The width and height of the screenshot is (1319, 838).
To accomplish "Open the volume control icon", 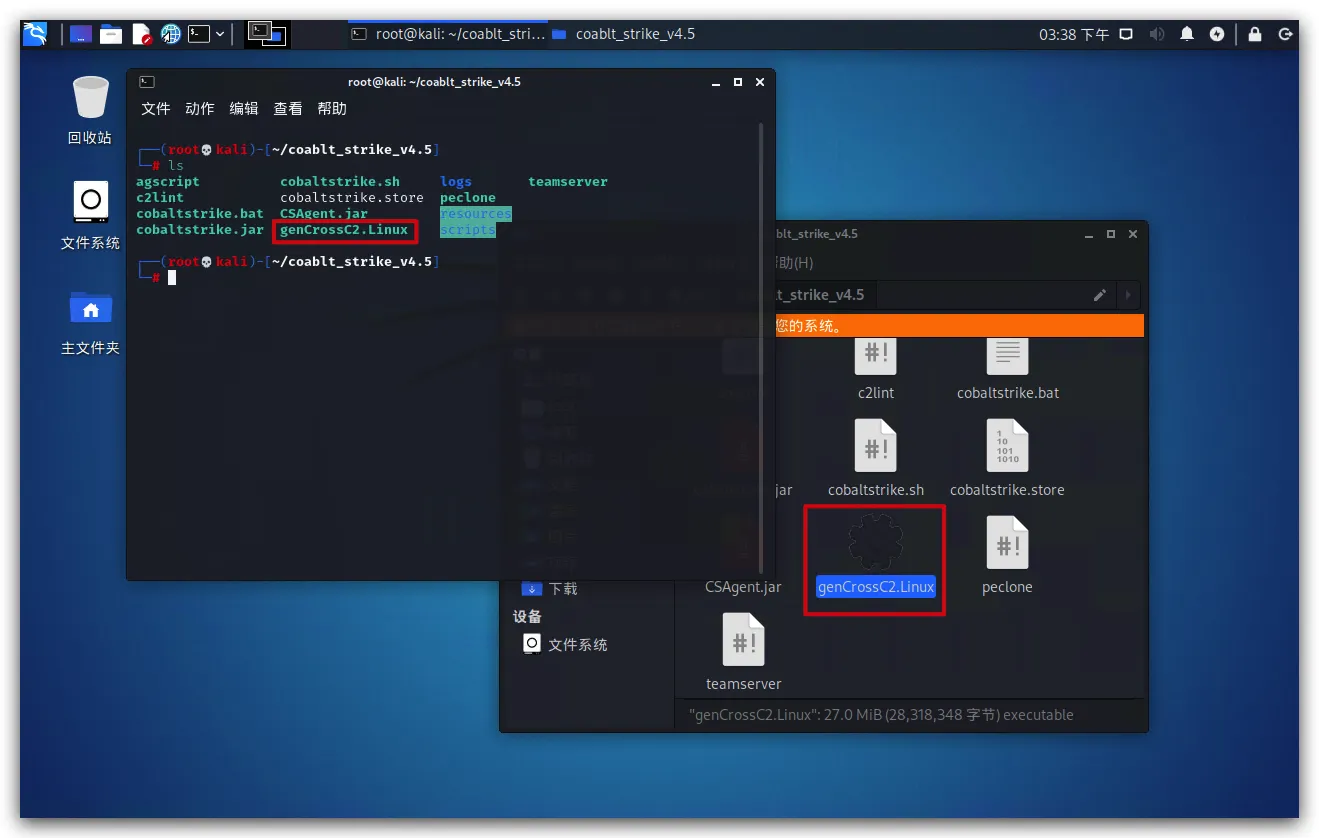I will 1157,34.
